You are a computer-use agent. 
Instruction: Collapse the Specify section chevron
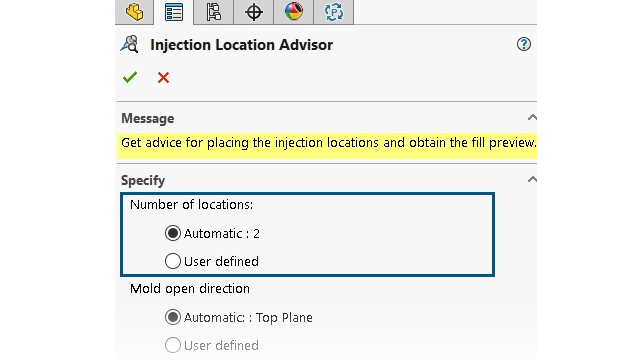tap(532, 179)
